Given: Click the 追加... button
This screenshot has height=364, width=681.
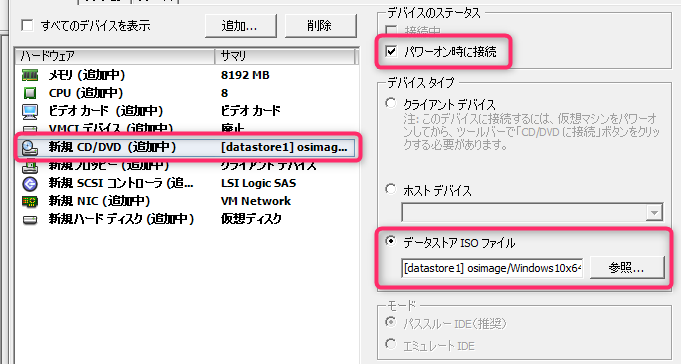Looking at the screenshot, I should point(240,26).
